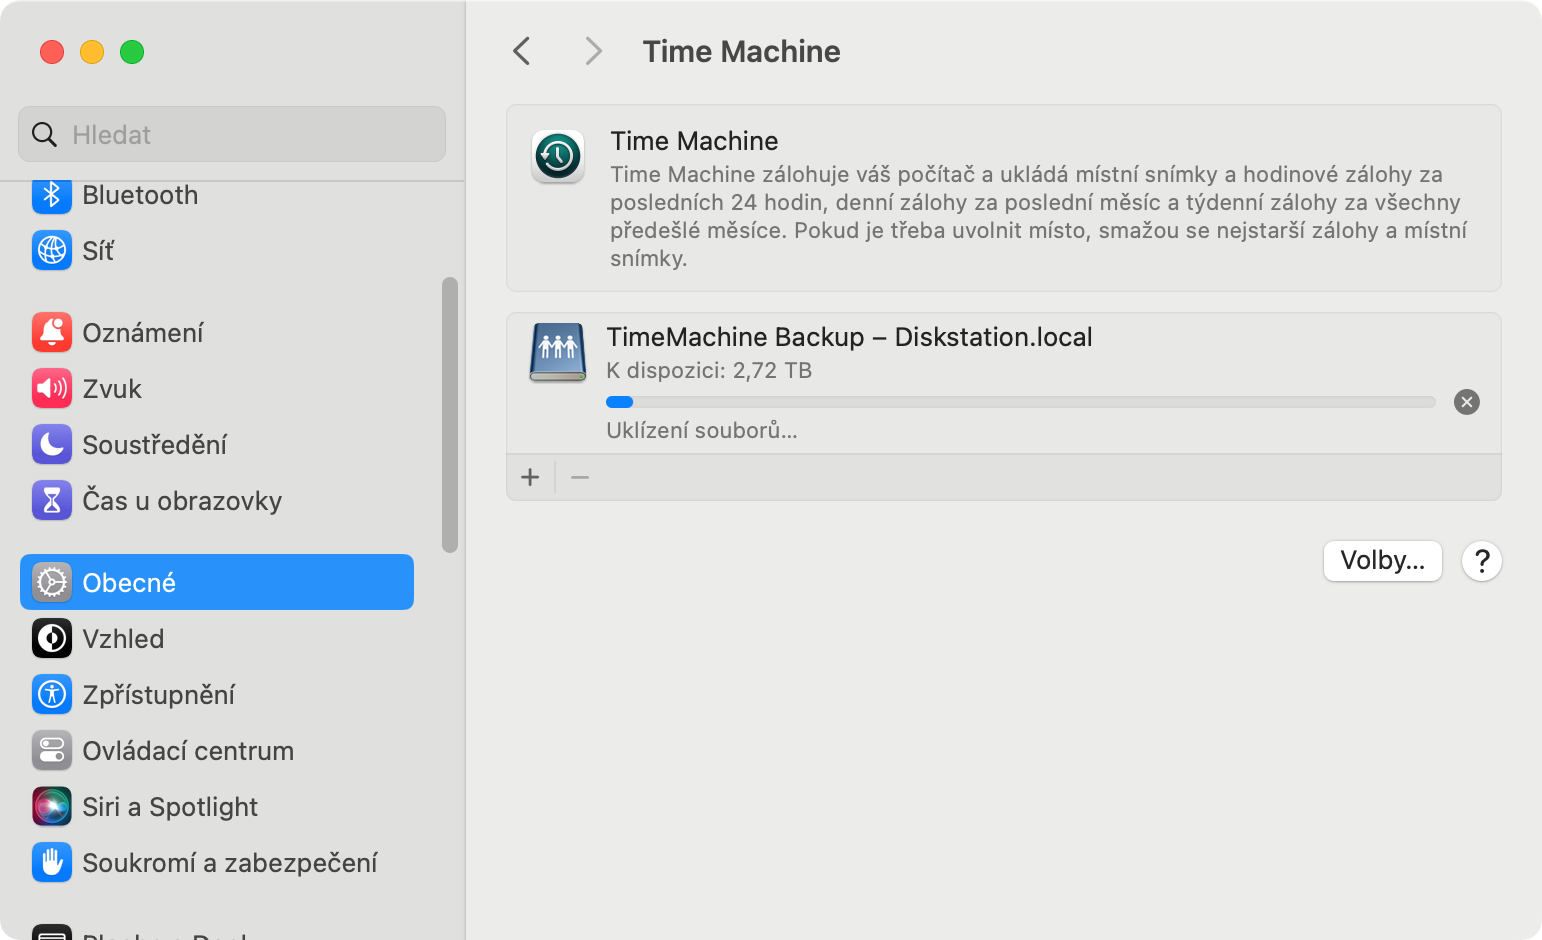Minimize window with the yellow button
The height and width of the screenshot is (940, 1542).
tap(92, 51)
